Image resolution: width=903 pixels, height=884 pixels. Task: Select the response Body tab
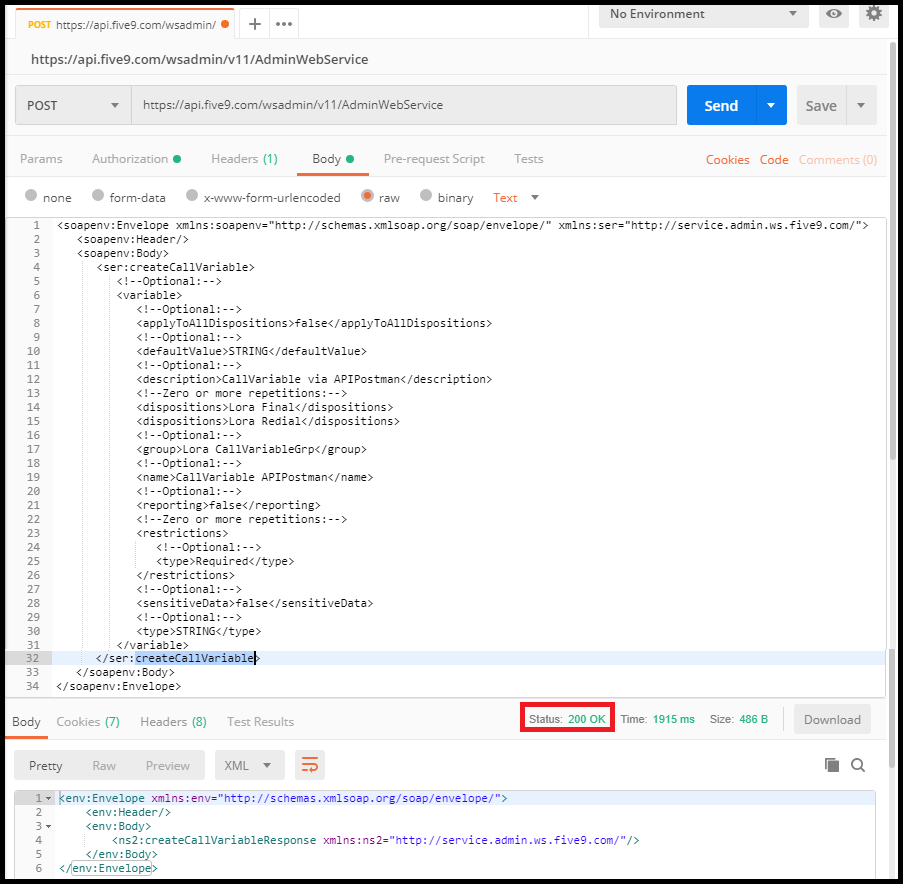pyautogui.click(x=26, y=722)
